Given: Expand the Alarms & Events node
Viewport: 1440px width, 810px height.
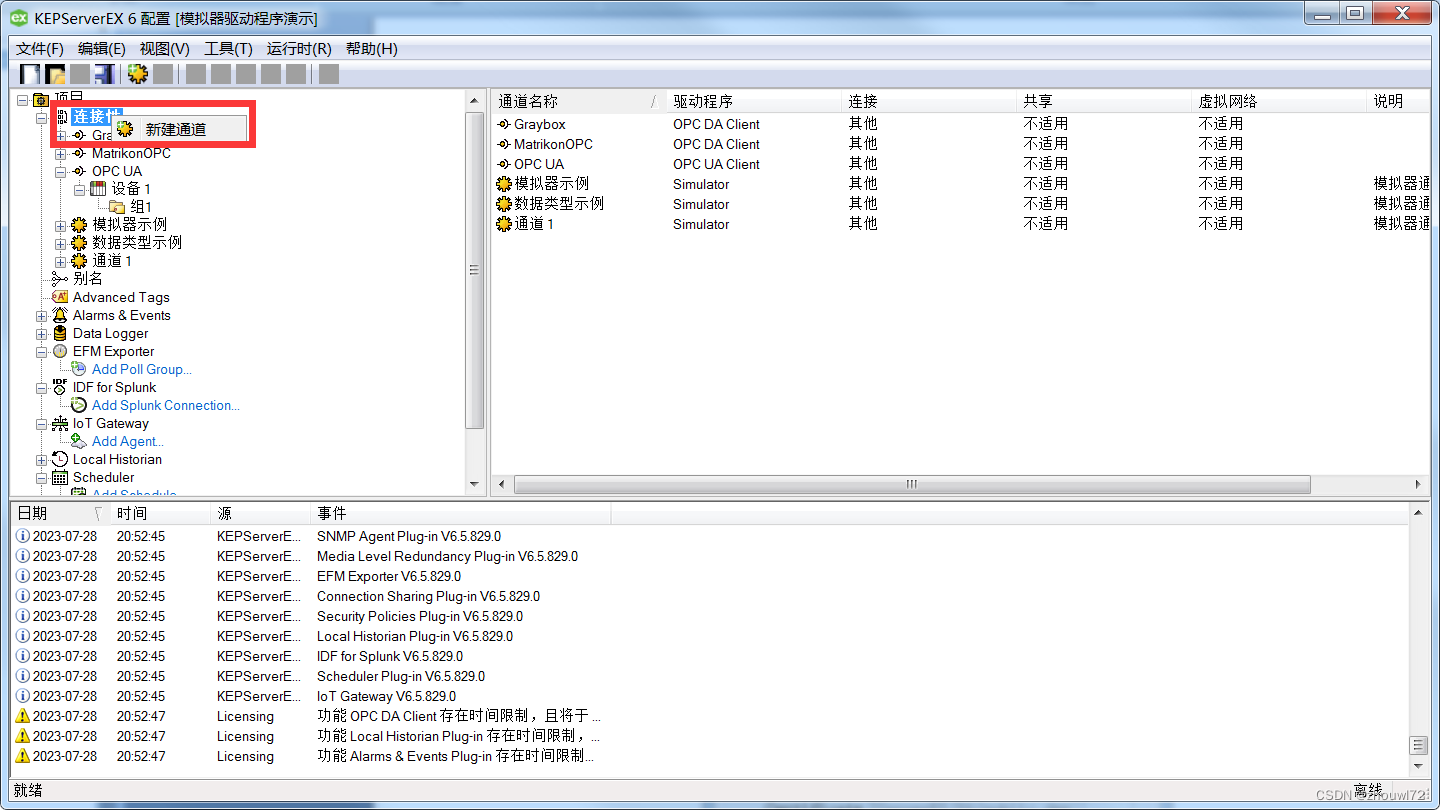Looking at the screenshot, I should click(x=41, y=315).
